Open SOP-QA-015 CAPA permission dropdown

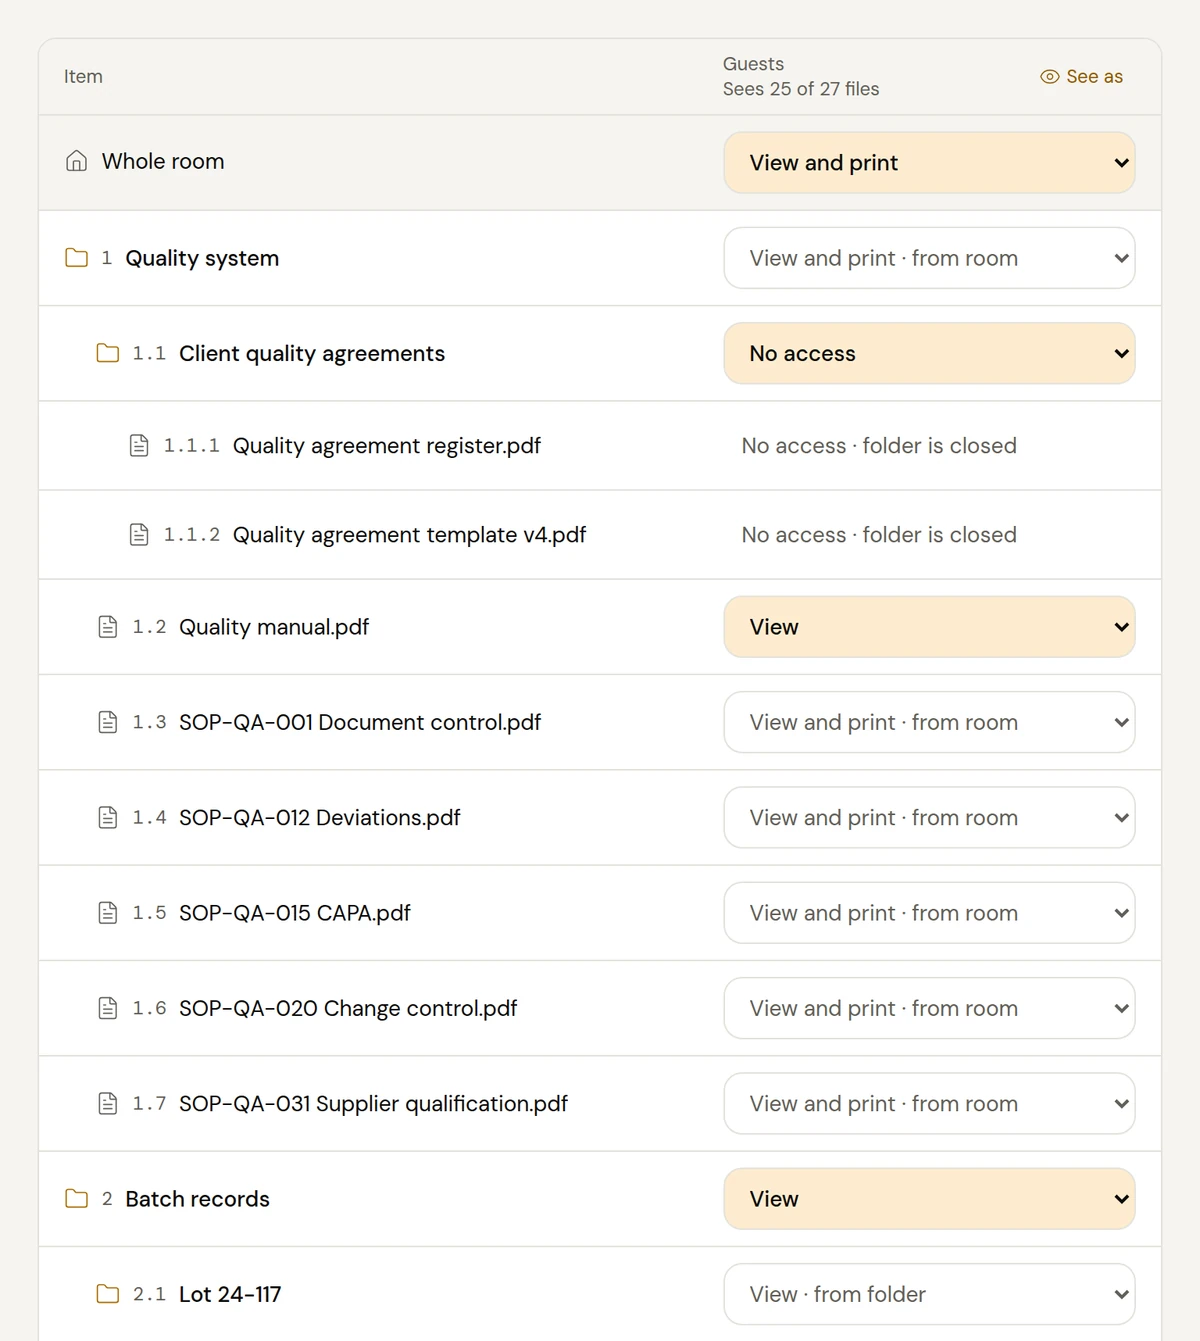(929, 913)
